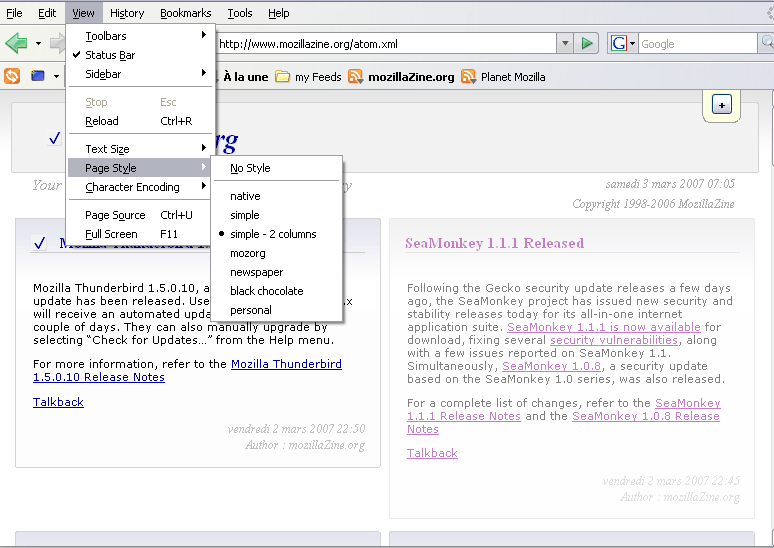Toggle the checkmark beside Mozilla Thunderbird entry
The height and width of the screenshot is (548, 774).
click(x=39, y=243)
